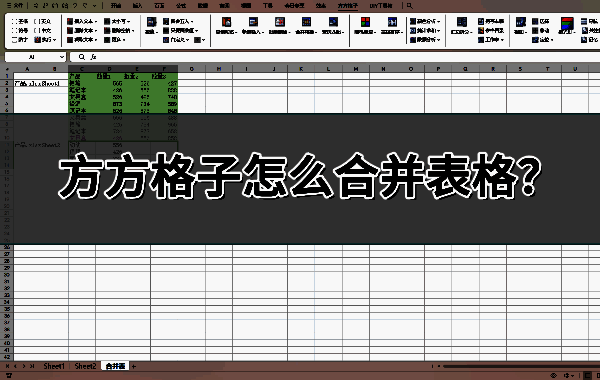The height and width of the screenshot is (380, 600).
Task: Expand the quick access toolbar customize arrow
Action: click(x=95, y=6)
